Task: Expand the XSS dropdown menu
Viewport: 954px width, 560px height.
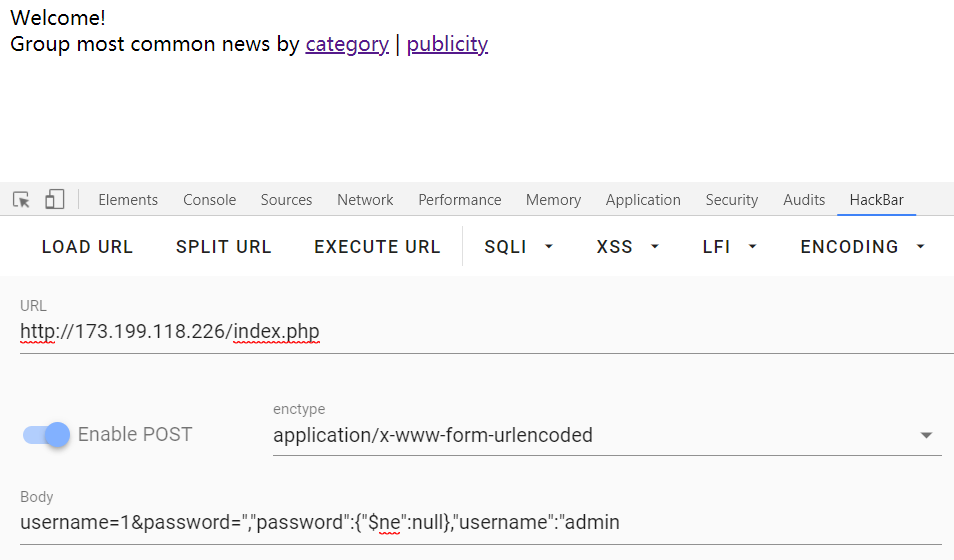Action: point(627,247)
